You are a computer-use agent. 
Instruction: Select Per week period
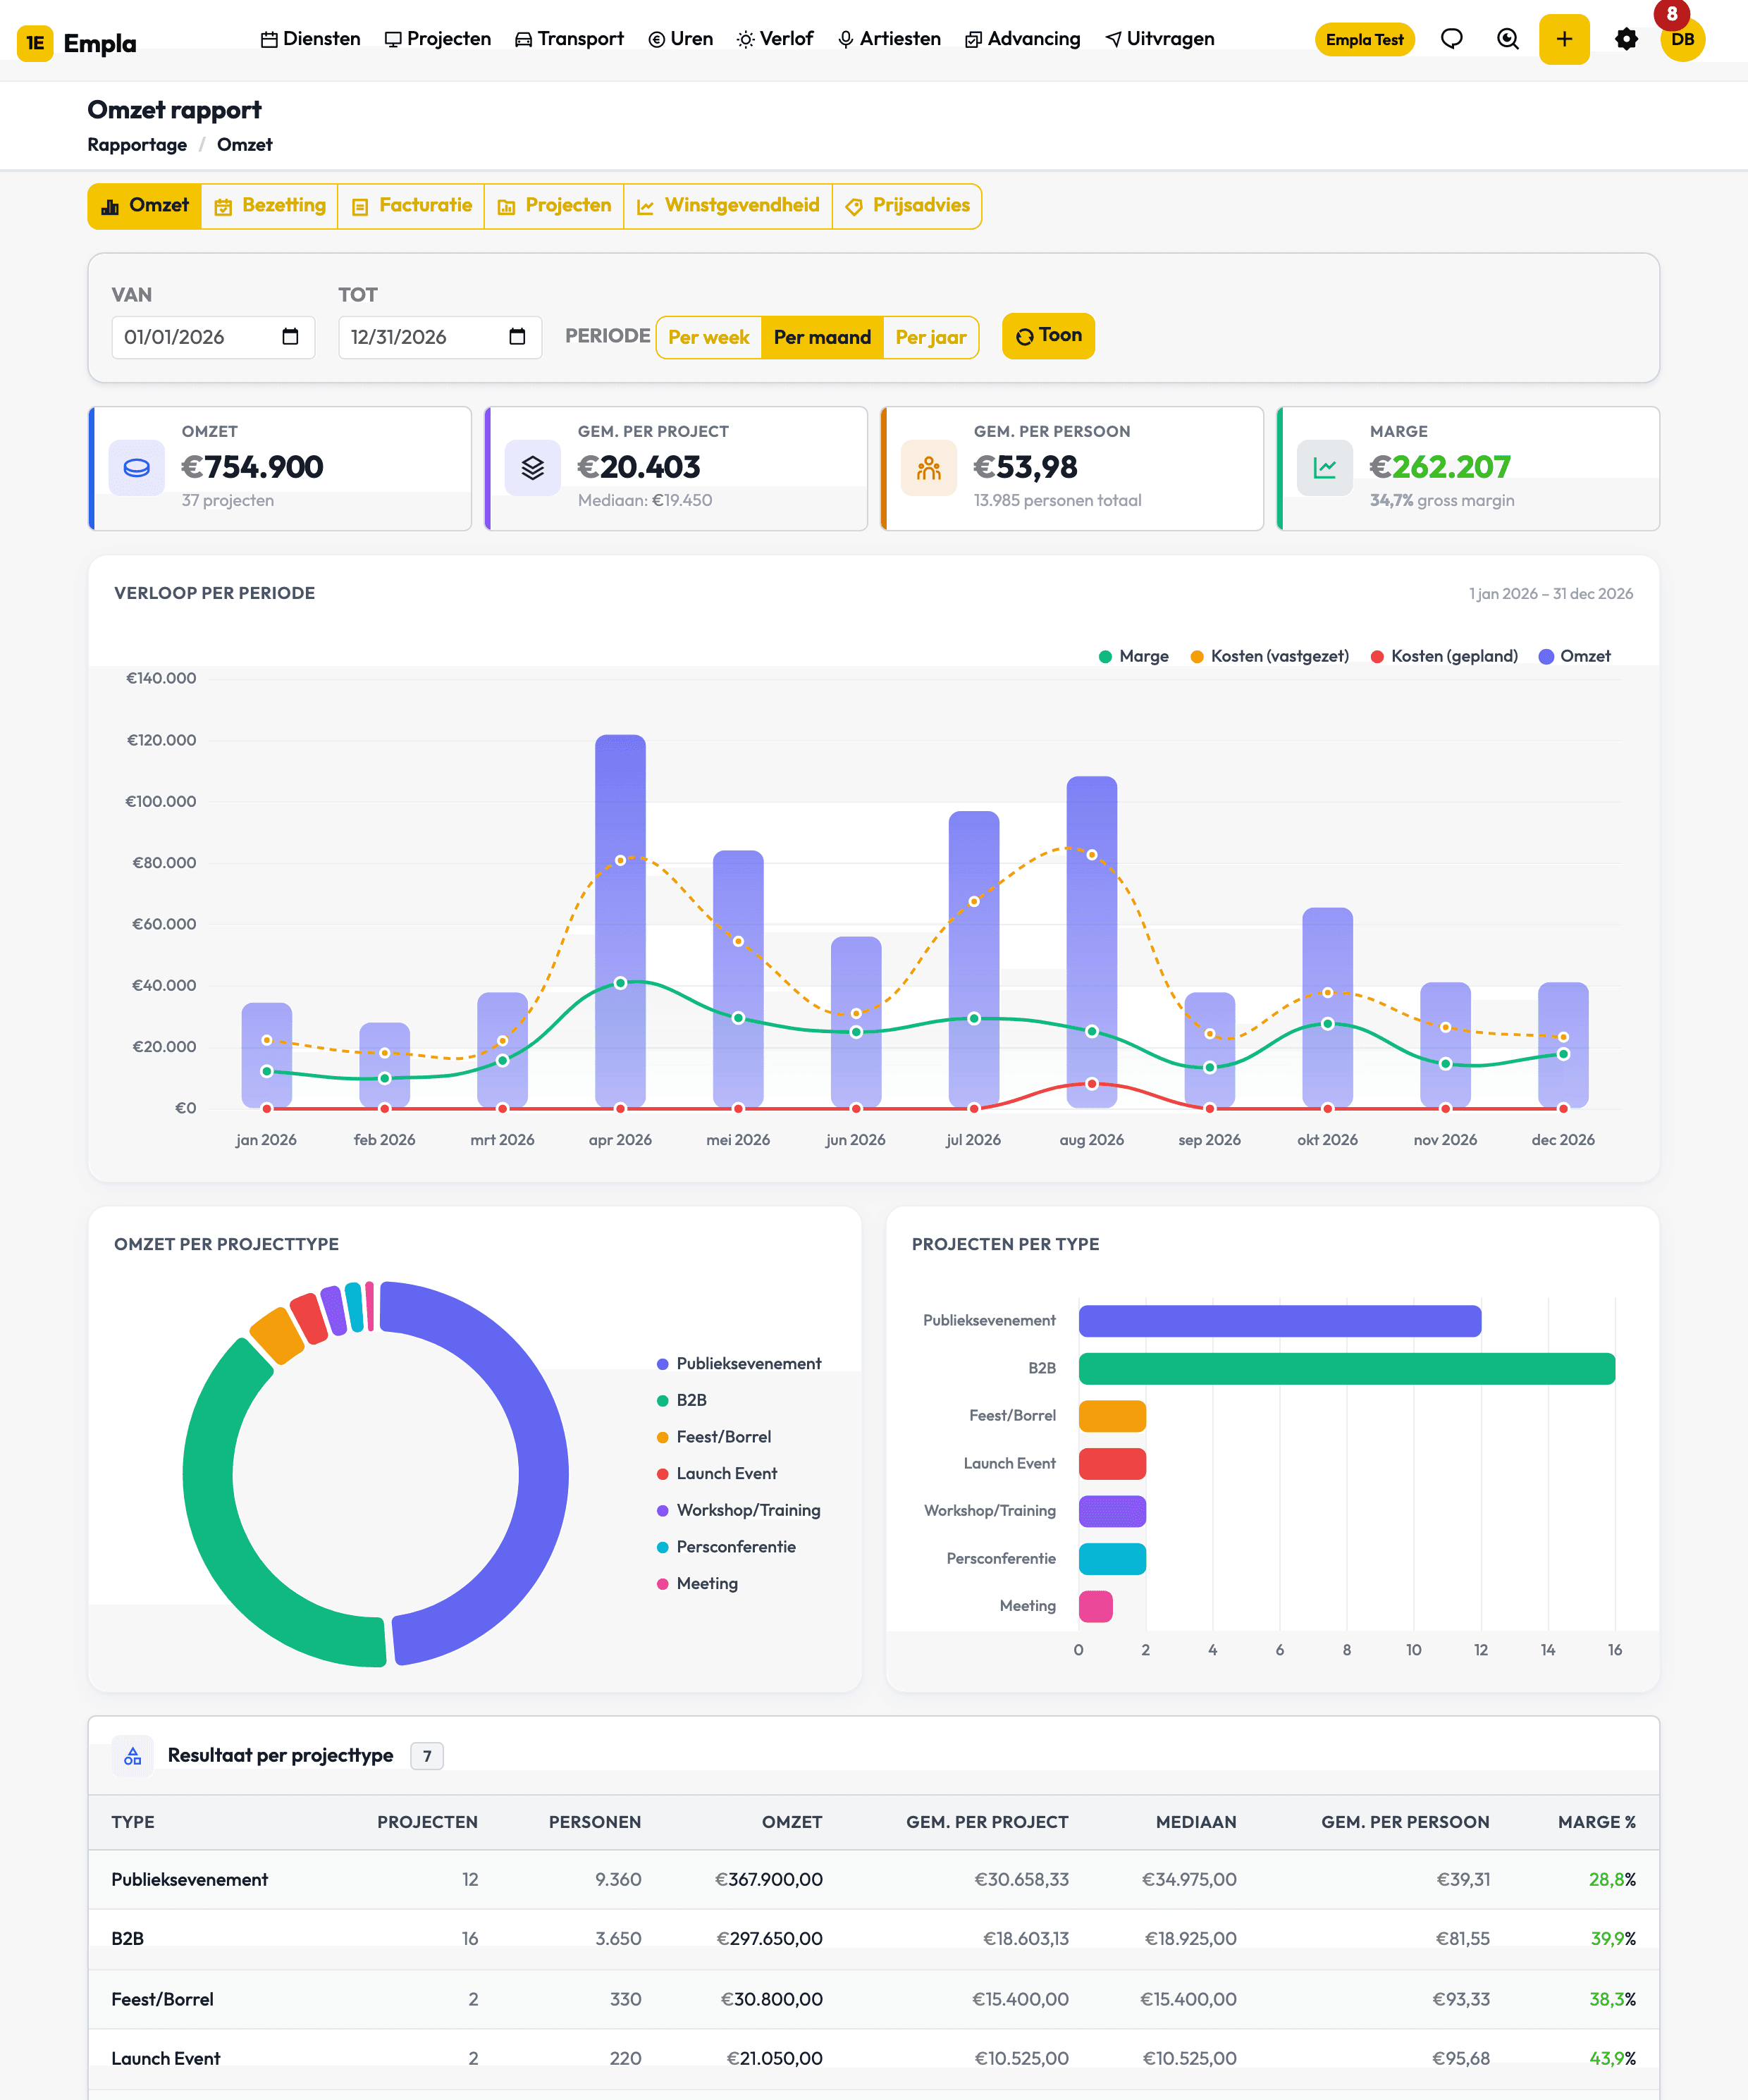pyautogui.click(x=709, y=337)
